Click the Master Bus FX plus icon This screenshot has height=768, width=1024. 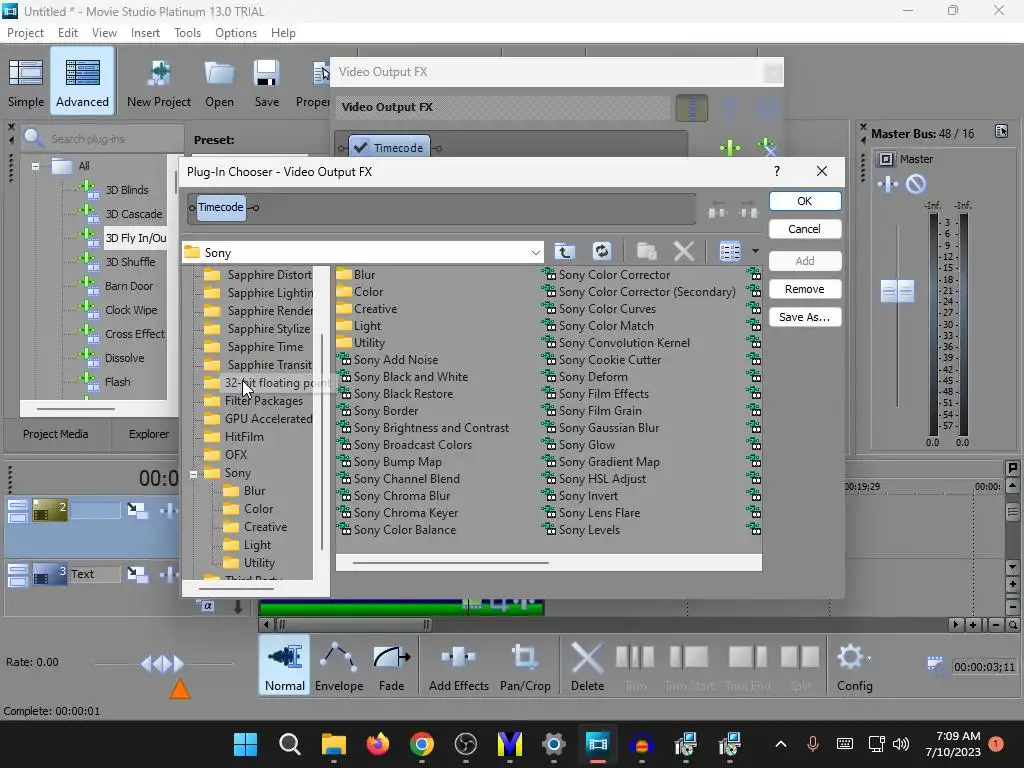tap(888, 184)
